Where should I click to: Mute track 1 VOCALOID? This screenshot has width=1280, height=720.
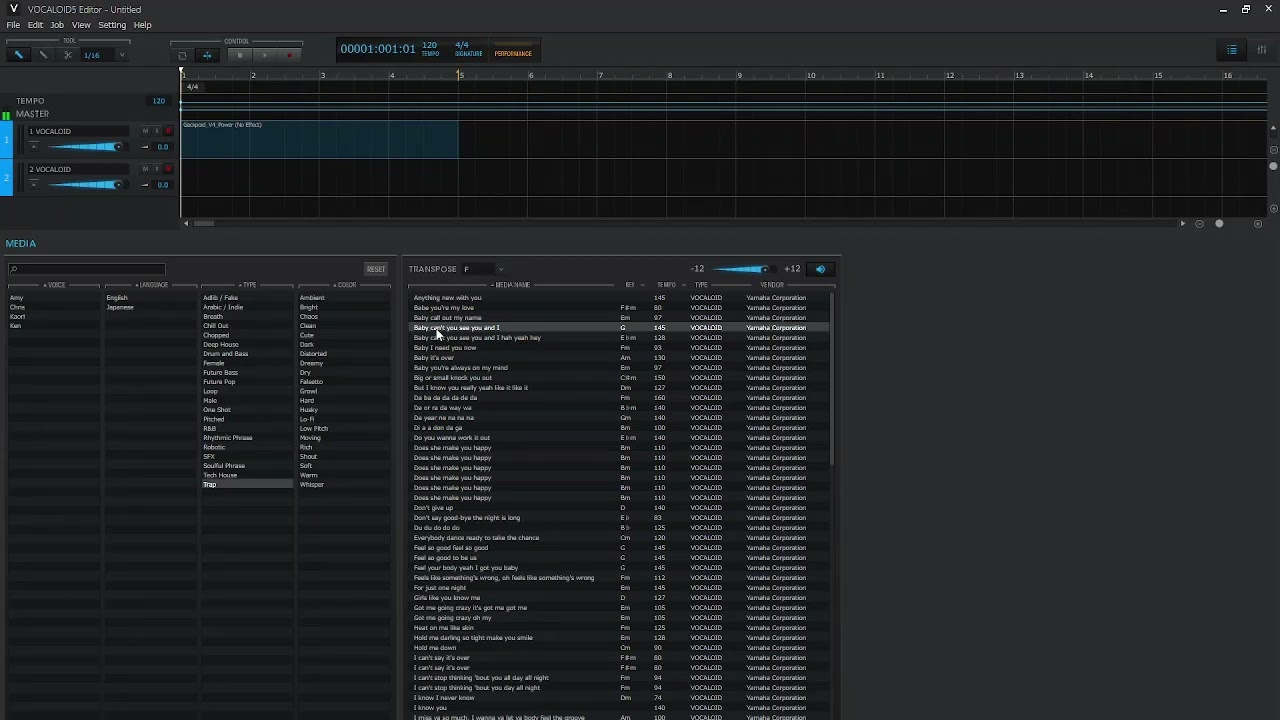pyautogui.click(x=145, y=131)
